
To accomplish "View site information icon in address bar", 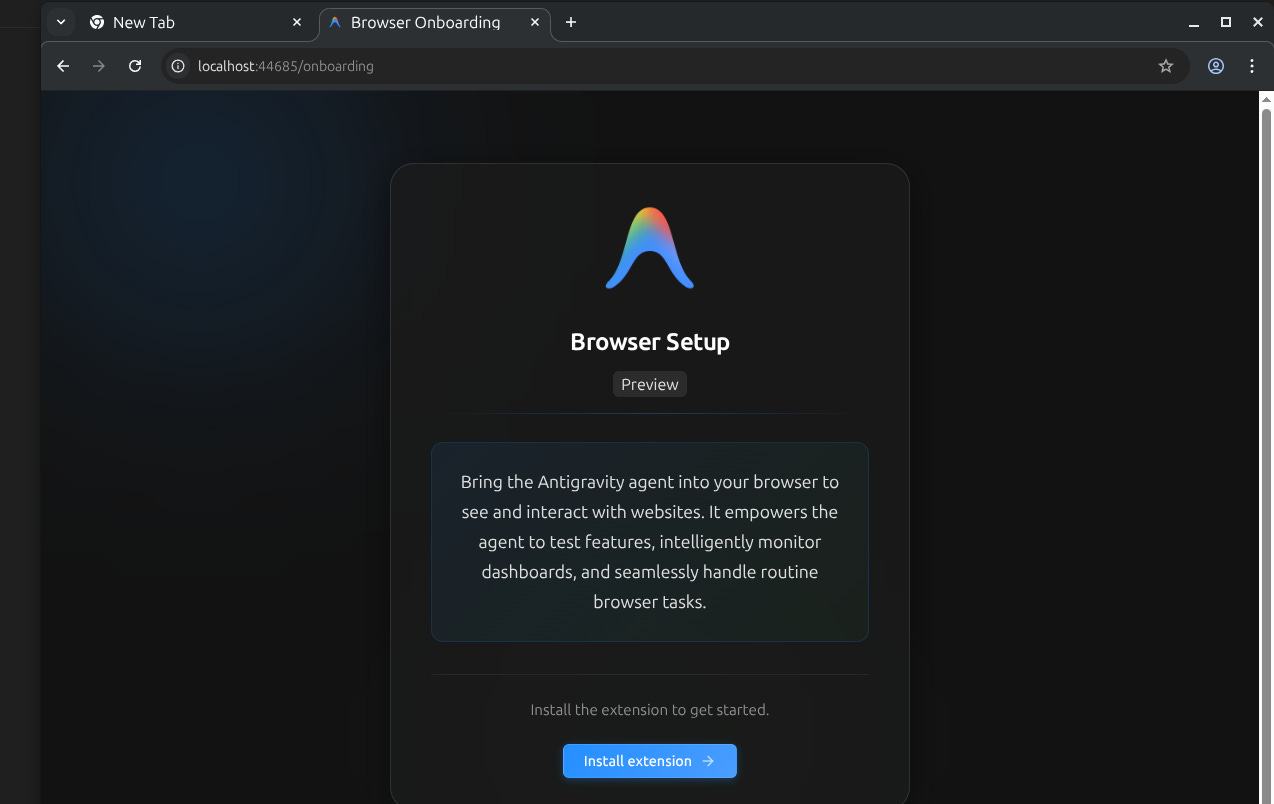I will tap(178, 66).
